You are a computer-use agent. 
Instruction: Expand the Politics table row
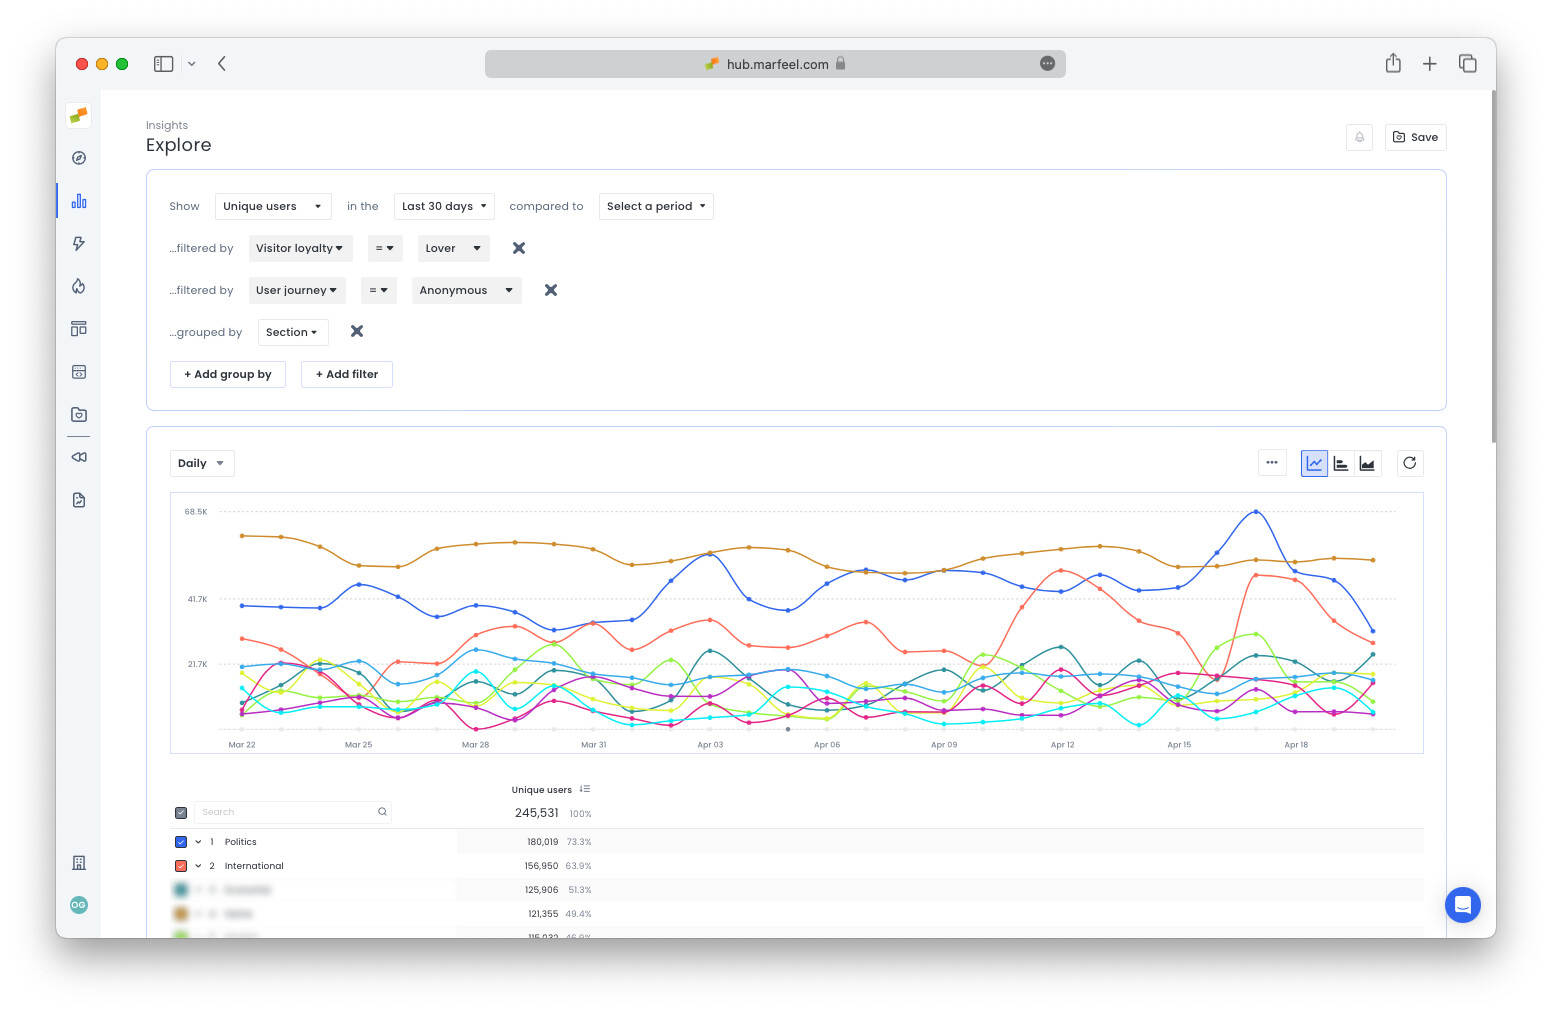[x=197, y=841]
